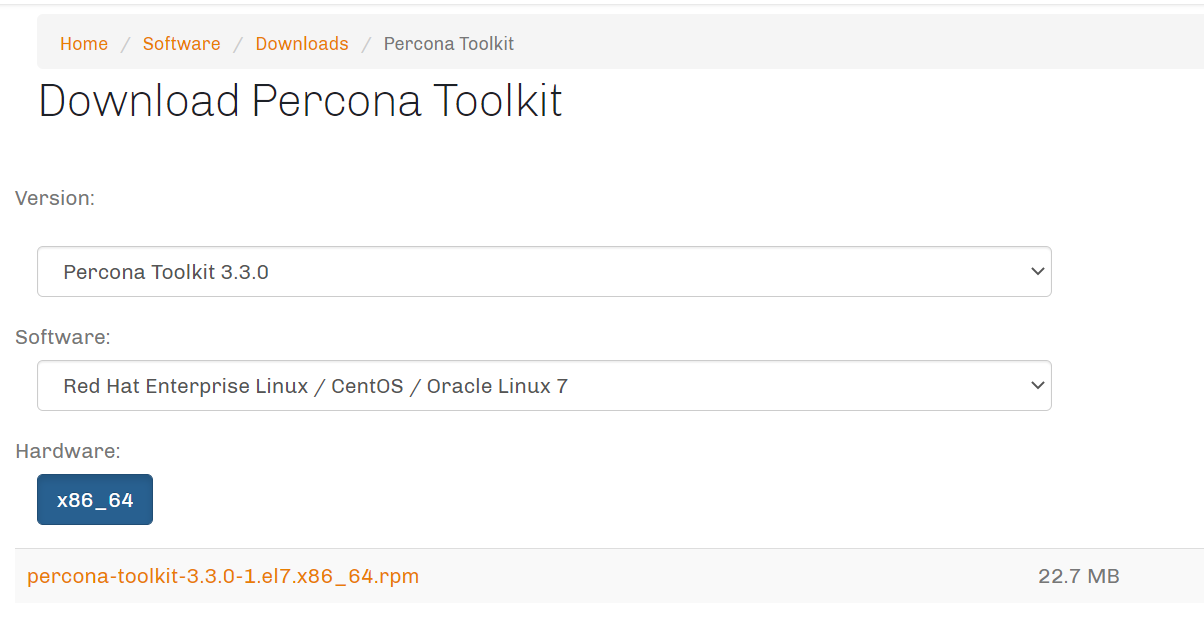1204x640 pixels.
Task: Click the Percona Toolkit breadcrumb text
Action: [448, 44]
